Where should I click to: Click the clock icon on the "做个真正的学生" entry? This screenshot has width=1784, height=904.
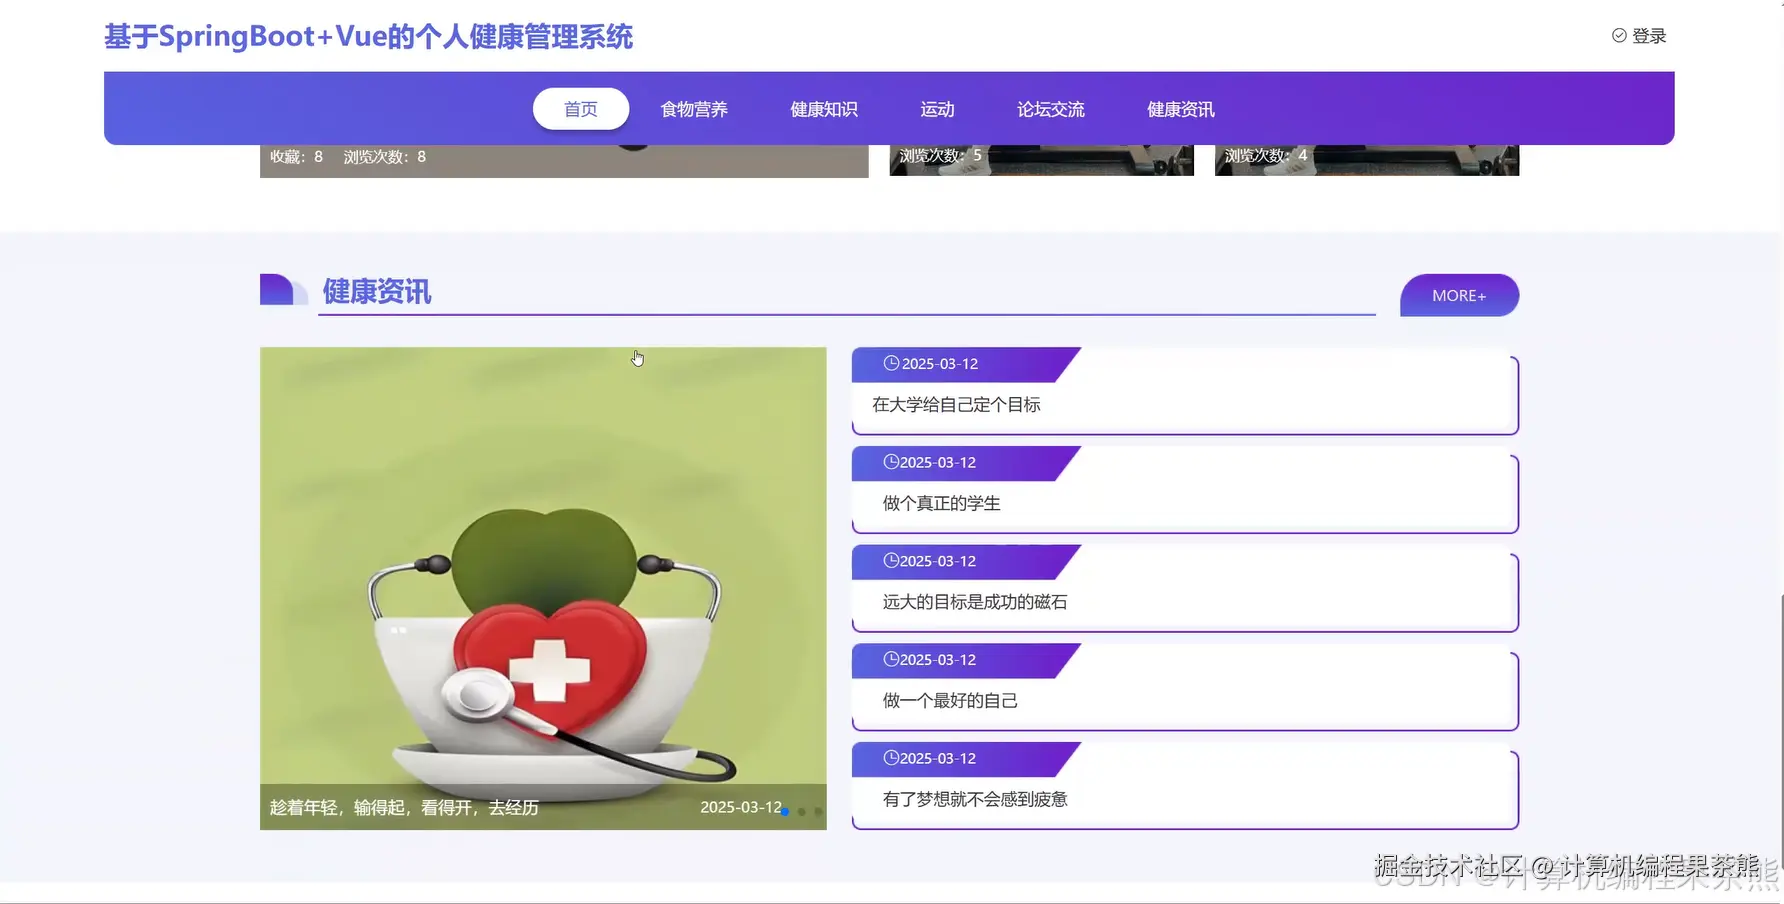(x=890, y=462)
